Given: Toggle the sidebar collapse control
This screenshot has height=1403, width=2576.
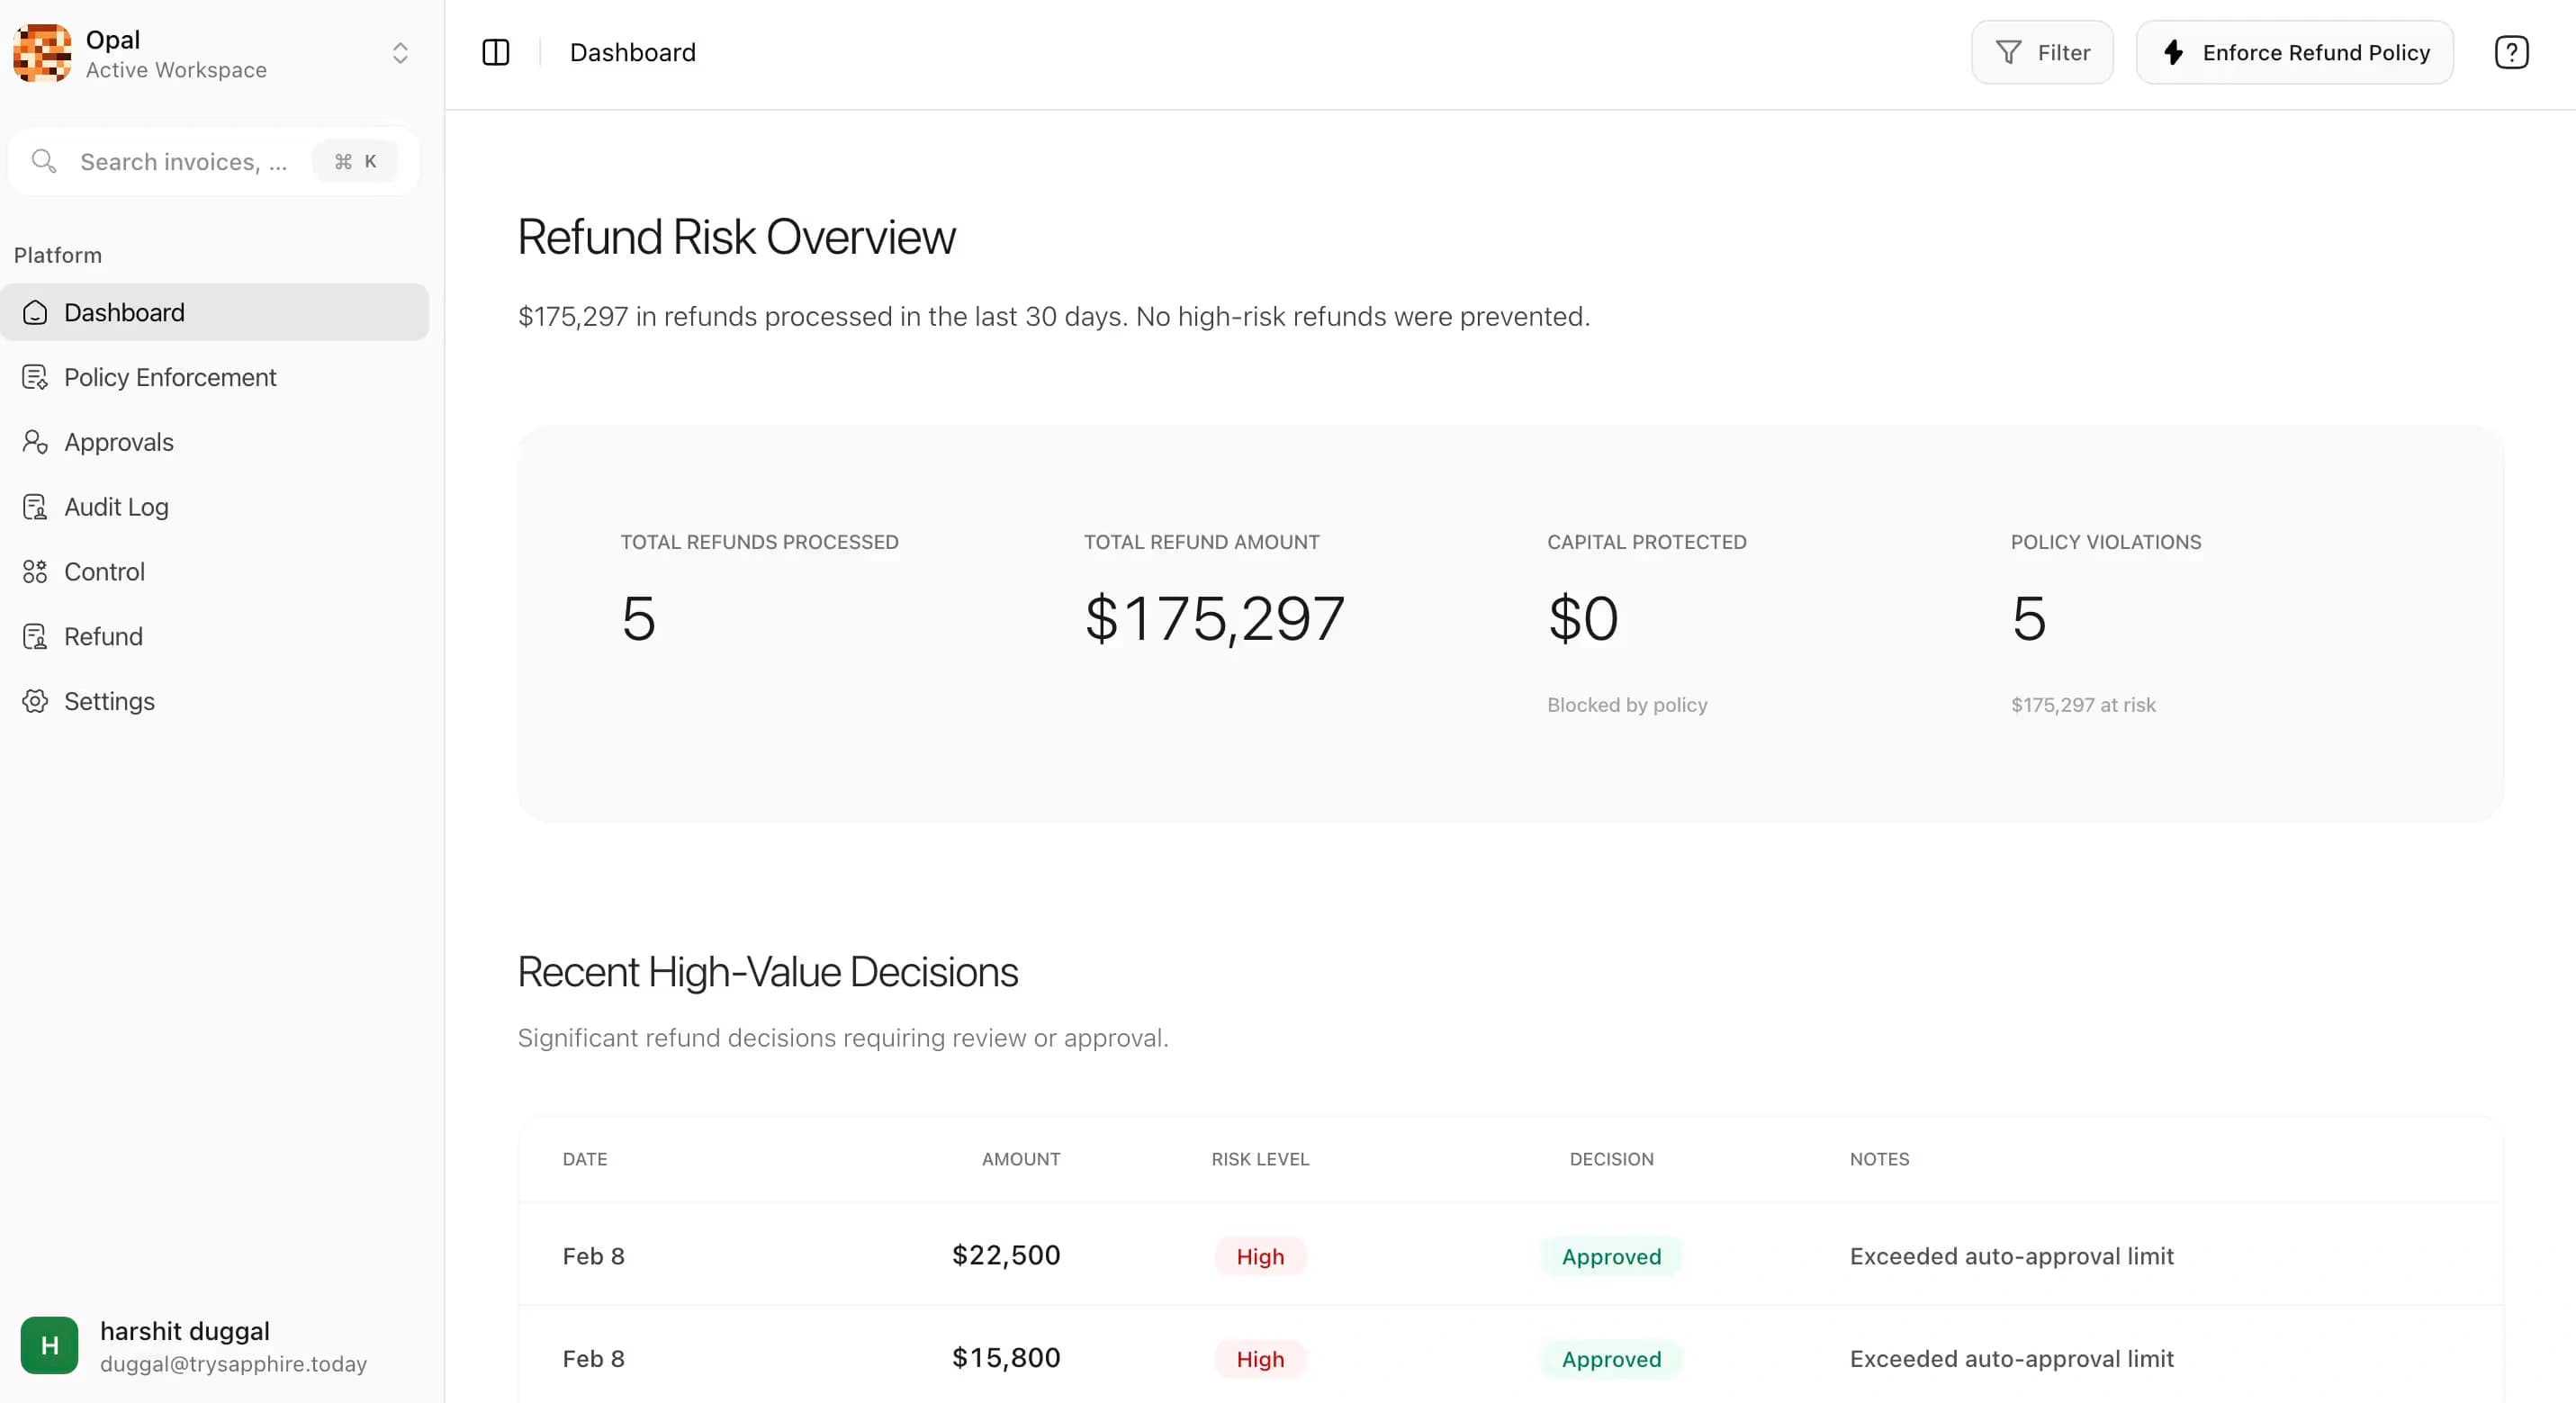Looking at the screenshot, I should tap(495, 52).
